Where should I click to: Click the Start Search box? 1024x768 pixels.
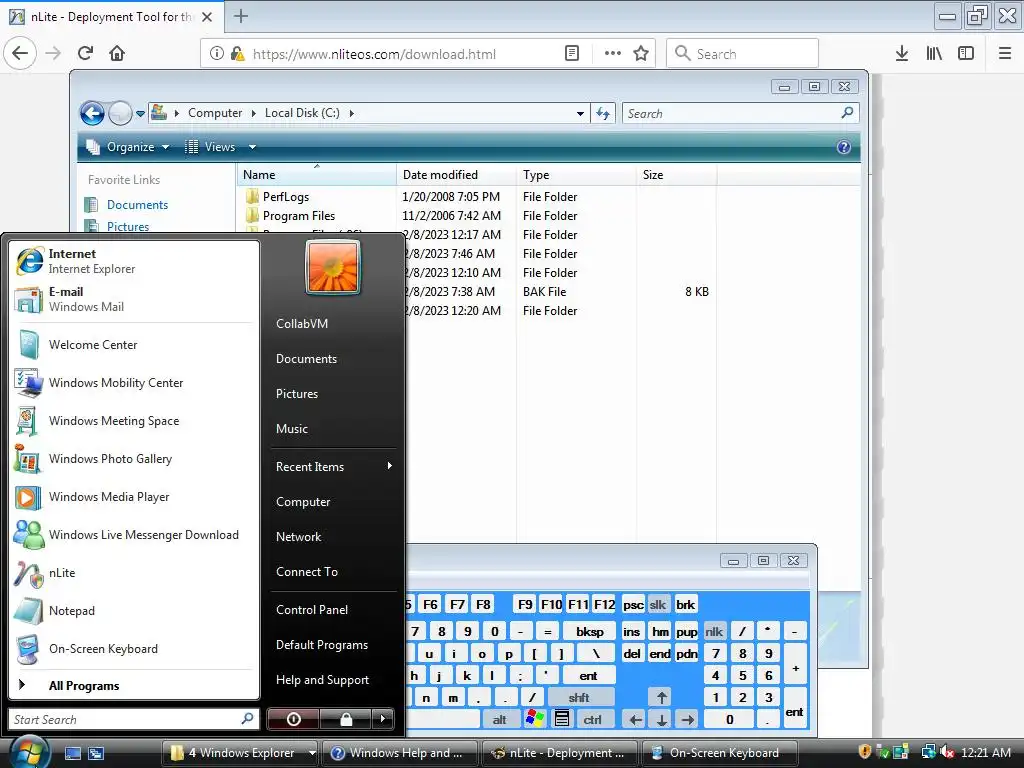133,719
